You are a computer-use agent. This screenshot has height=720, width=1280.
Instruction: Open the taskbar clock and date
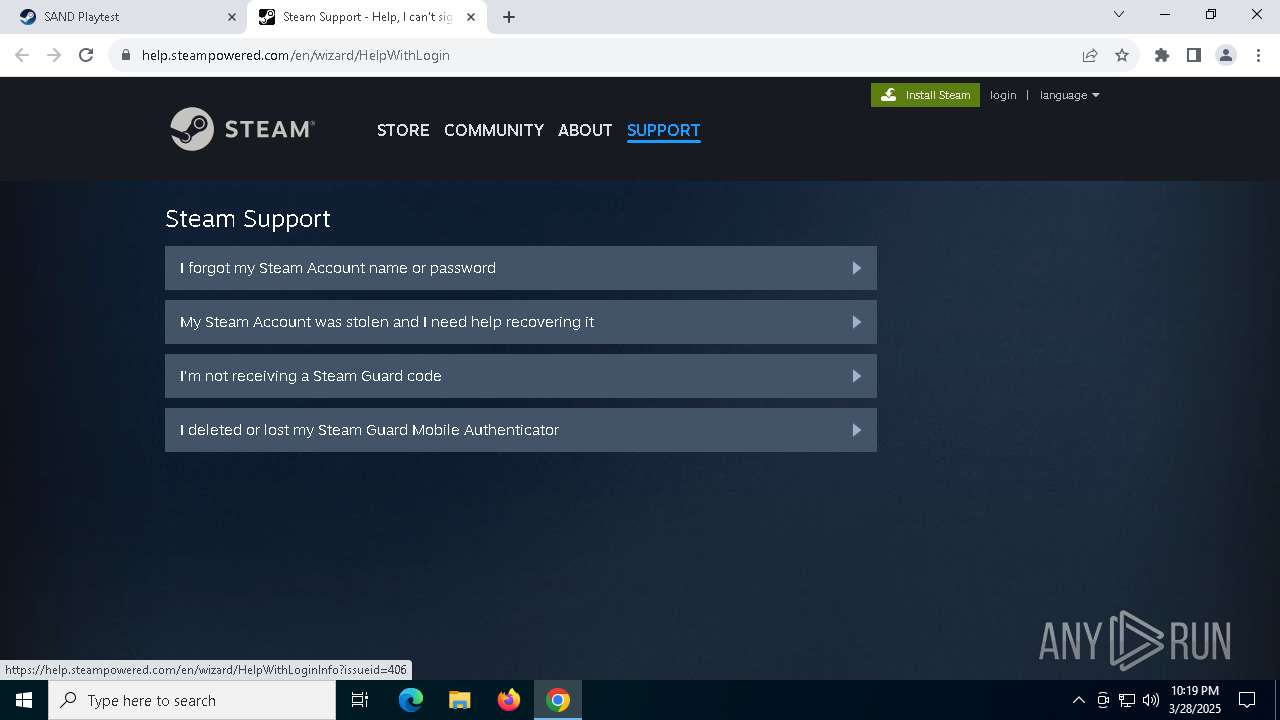pos(1195,700)
